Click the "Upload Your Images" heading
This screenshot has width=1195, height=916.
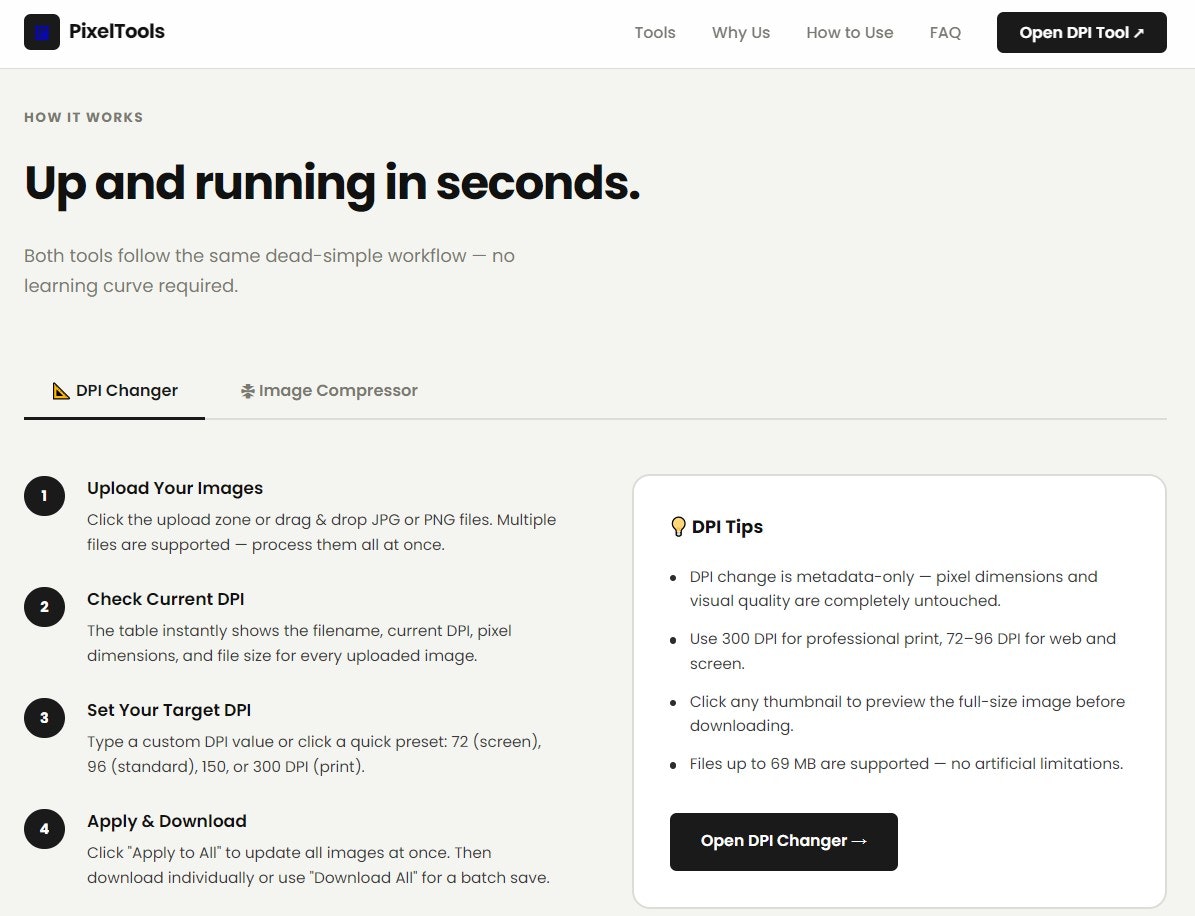click(175, 488)
